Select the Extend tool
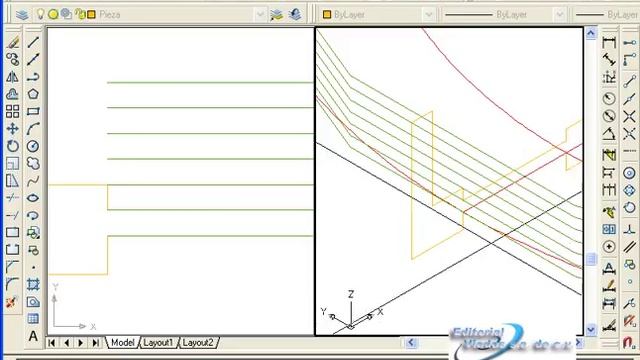This screenshot has height=360, width=640. pos(13,215)
